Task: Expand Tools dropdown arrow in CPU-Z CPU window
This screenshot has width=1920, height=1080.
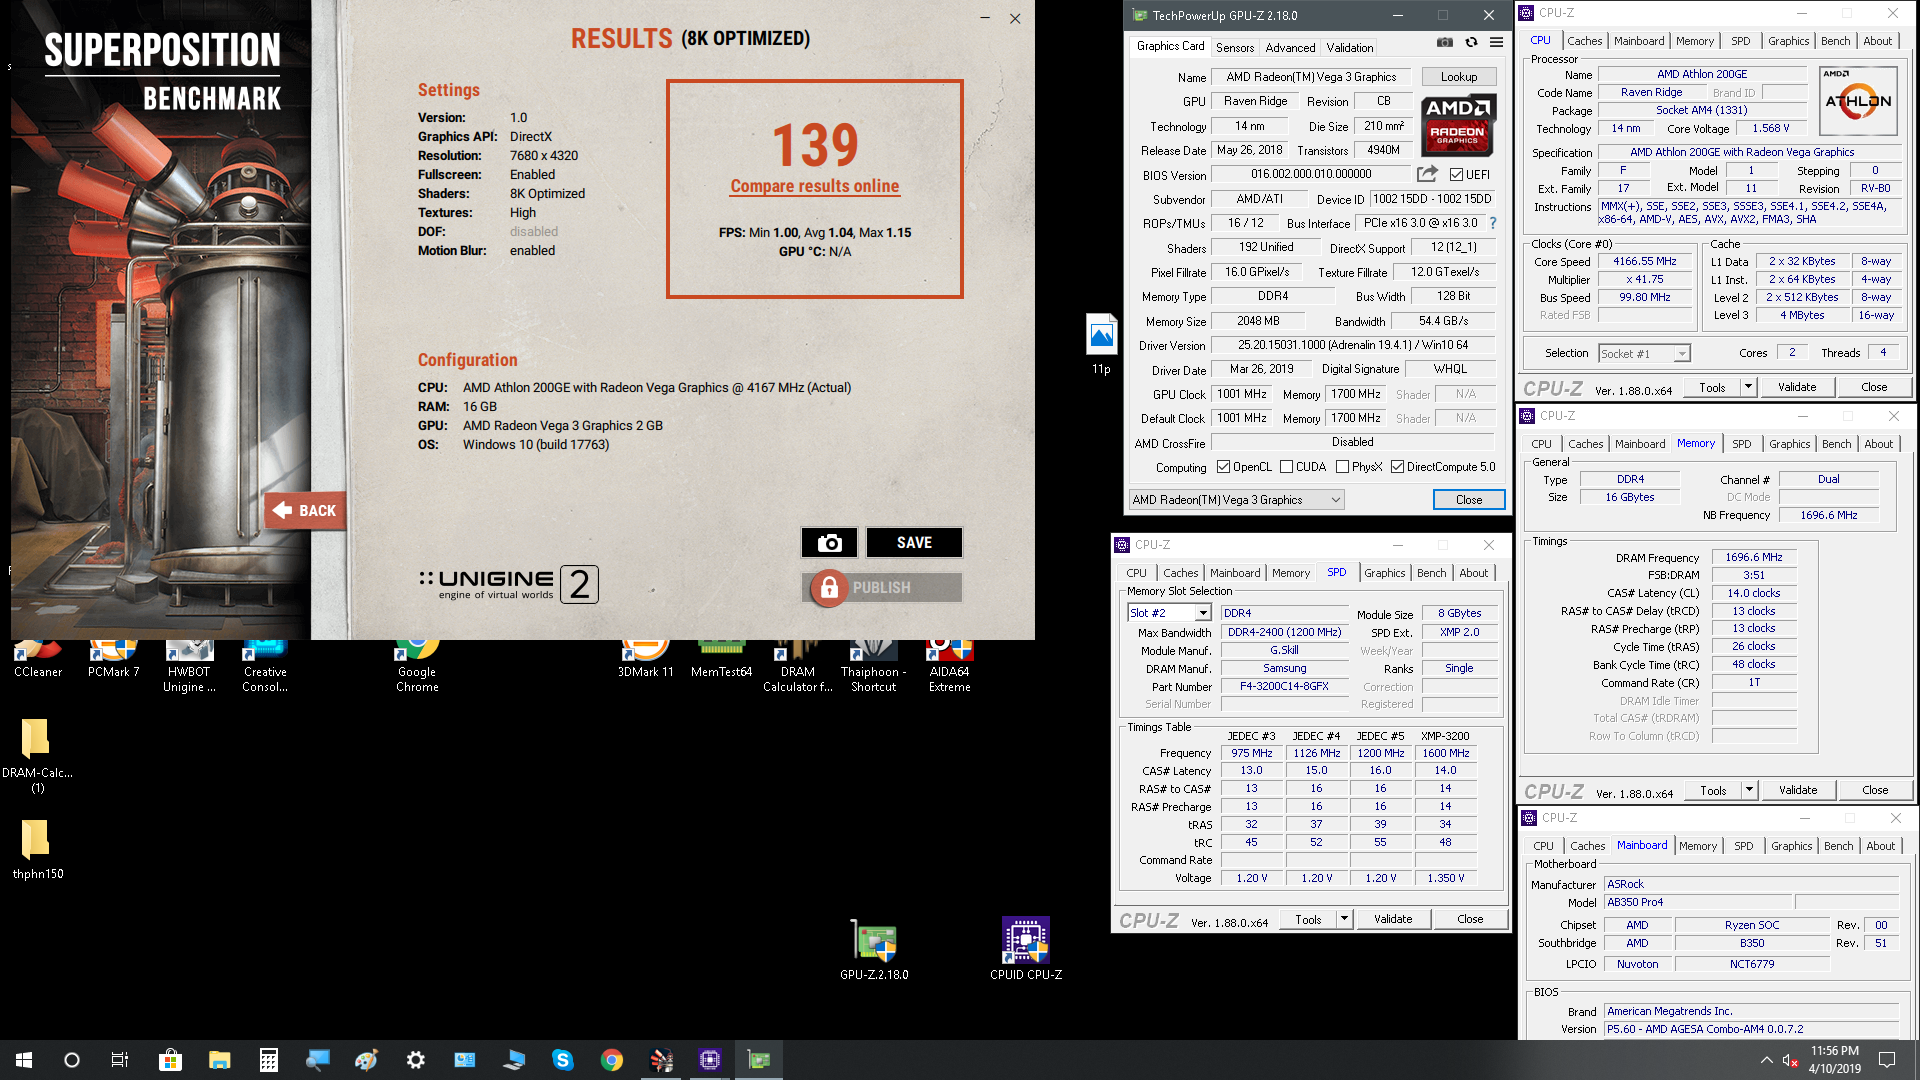Action: (1748, 387)
